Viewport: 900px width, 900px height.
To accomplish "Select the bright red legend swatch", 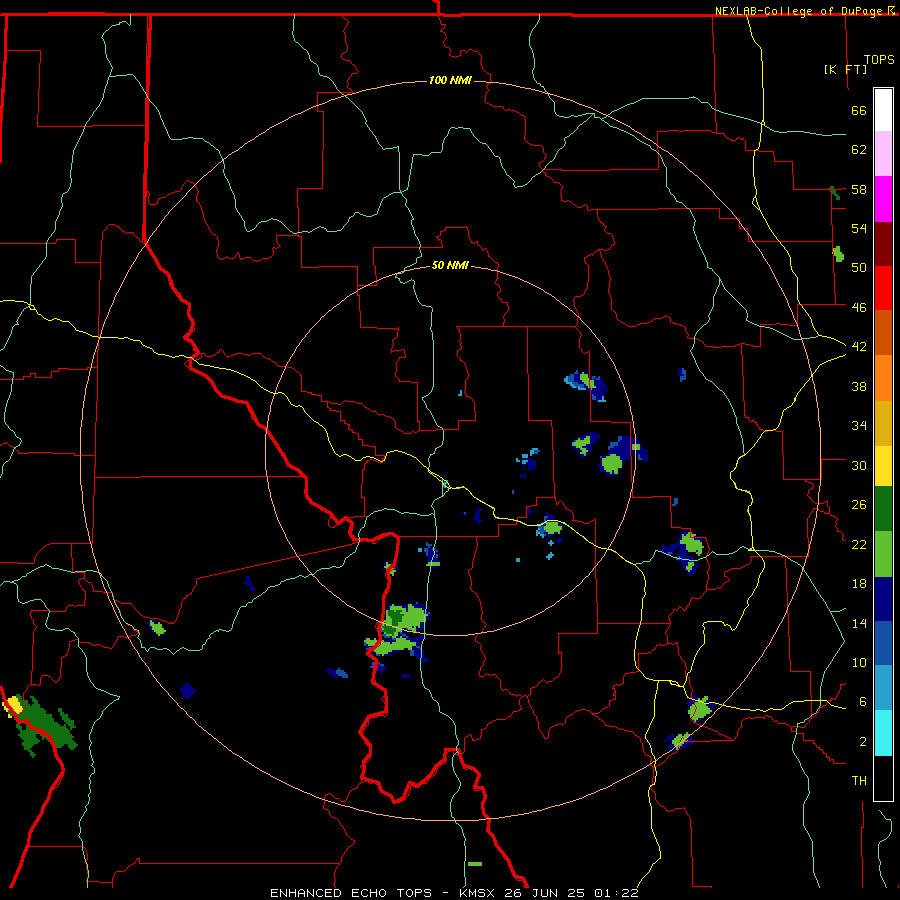I will pyautogui.click(x=883, y=288).
